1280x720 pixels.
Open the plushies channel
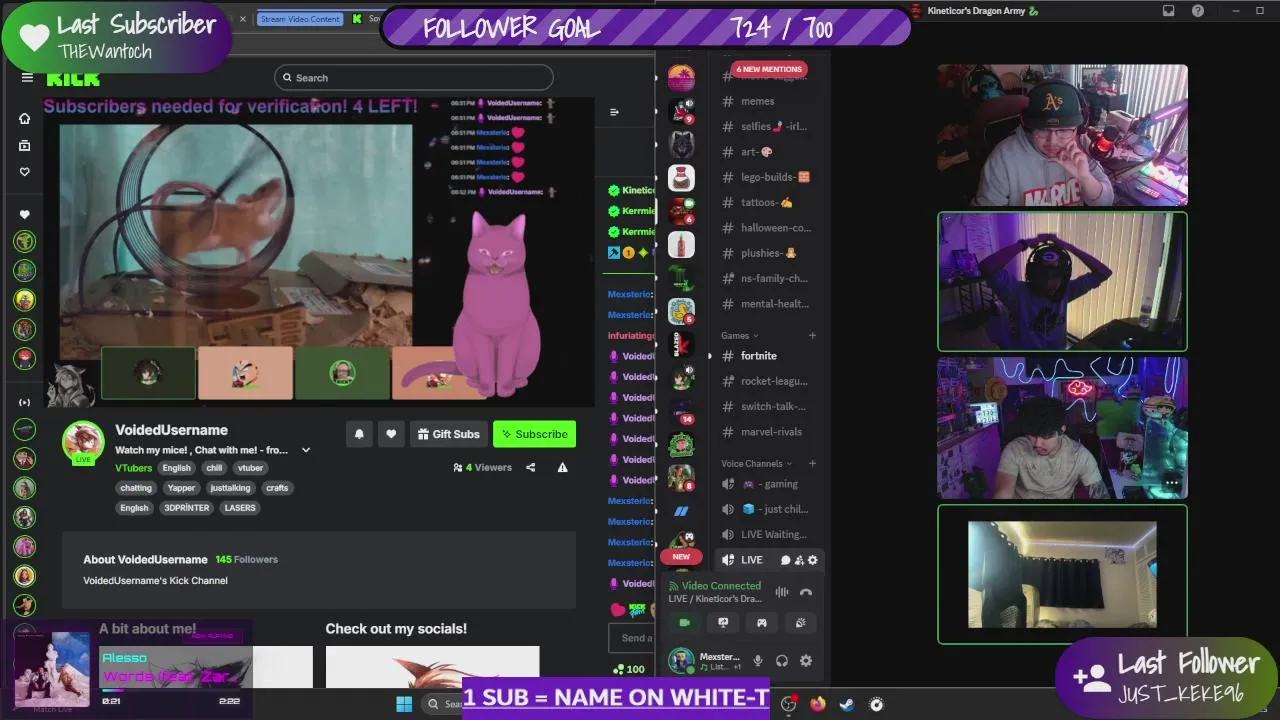click(766, 253)
